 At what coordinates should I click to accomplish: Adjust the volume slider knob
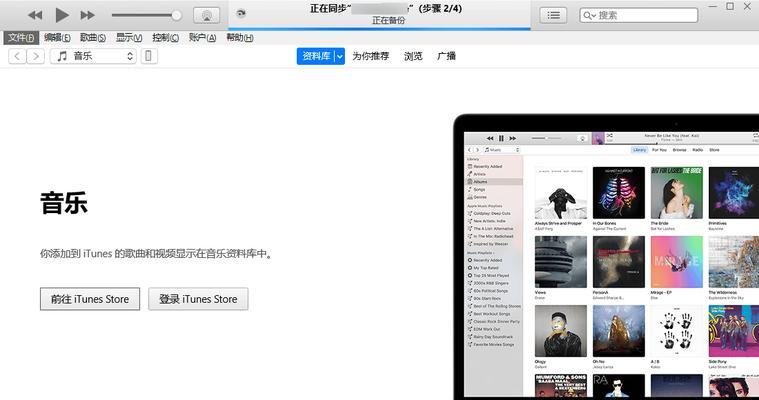[x=177, y=15]
